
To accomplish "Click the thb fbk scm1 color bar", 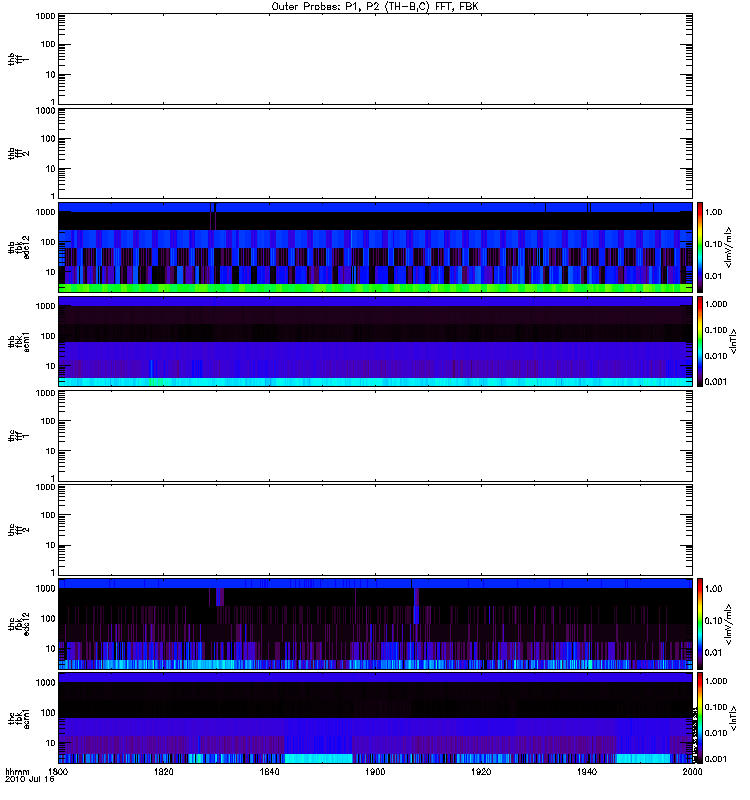I will tap(700, 341).
